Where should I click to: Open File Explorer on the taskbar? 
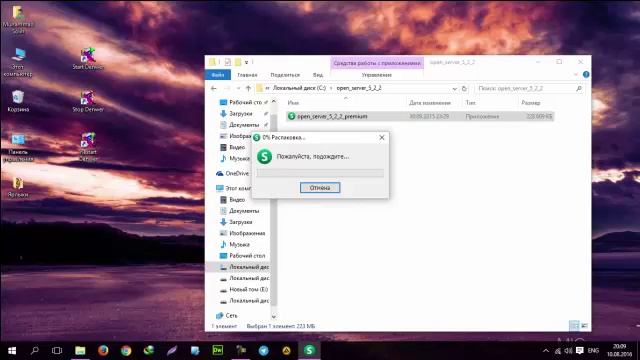coord(80,351)
